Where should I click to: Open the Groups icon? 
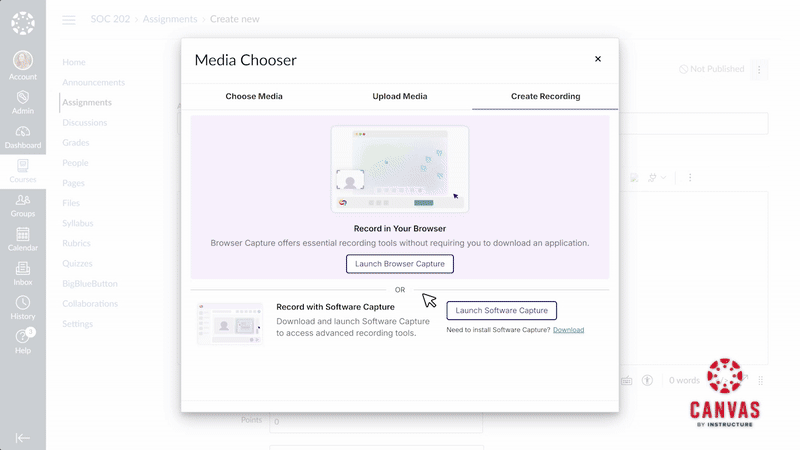click(22, 204)
